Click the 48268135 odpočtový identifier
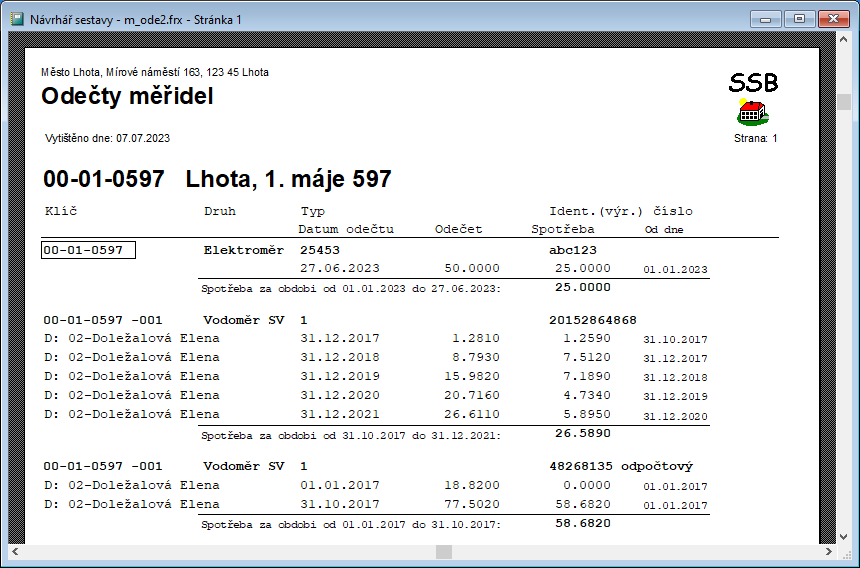The height and width of the screenshot is (568, 860). point(620,466)
